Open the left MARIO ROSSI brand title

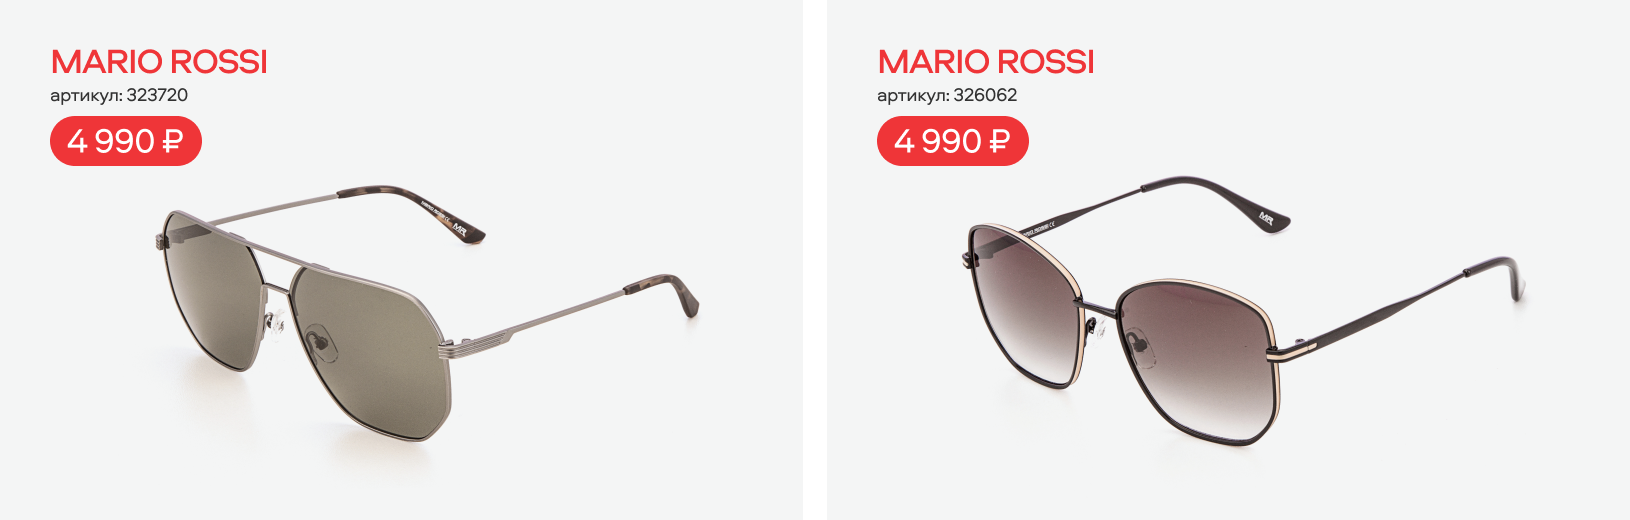click(x=159, y=62)
